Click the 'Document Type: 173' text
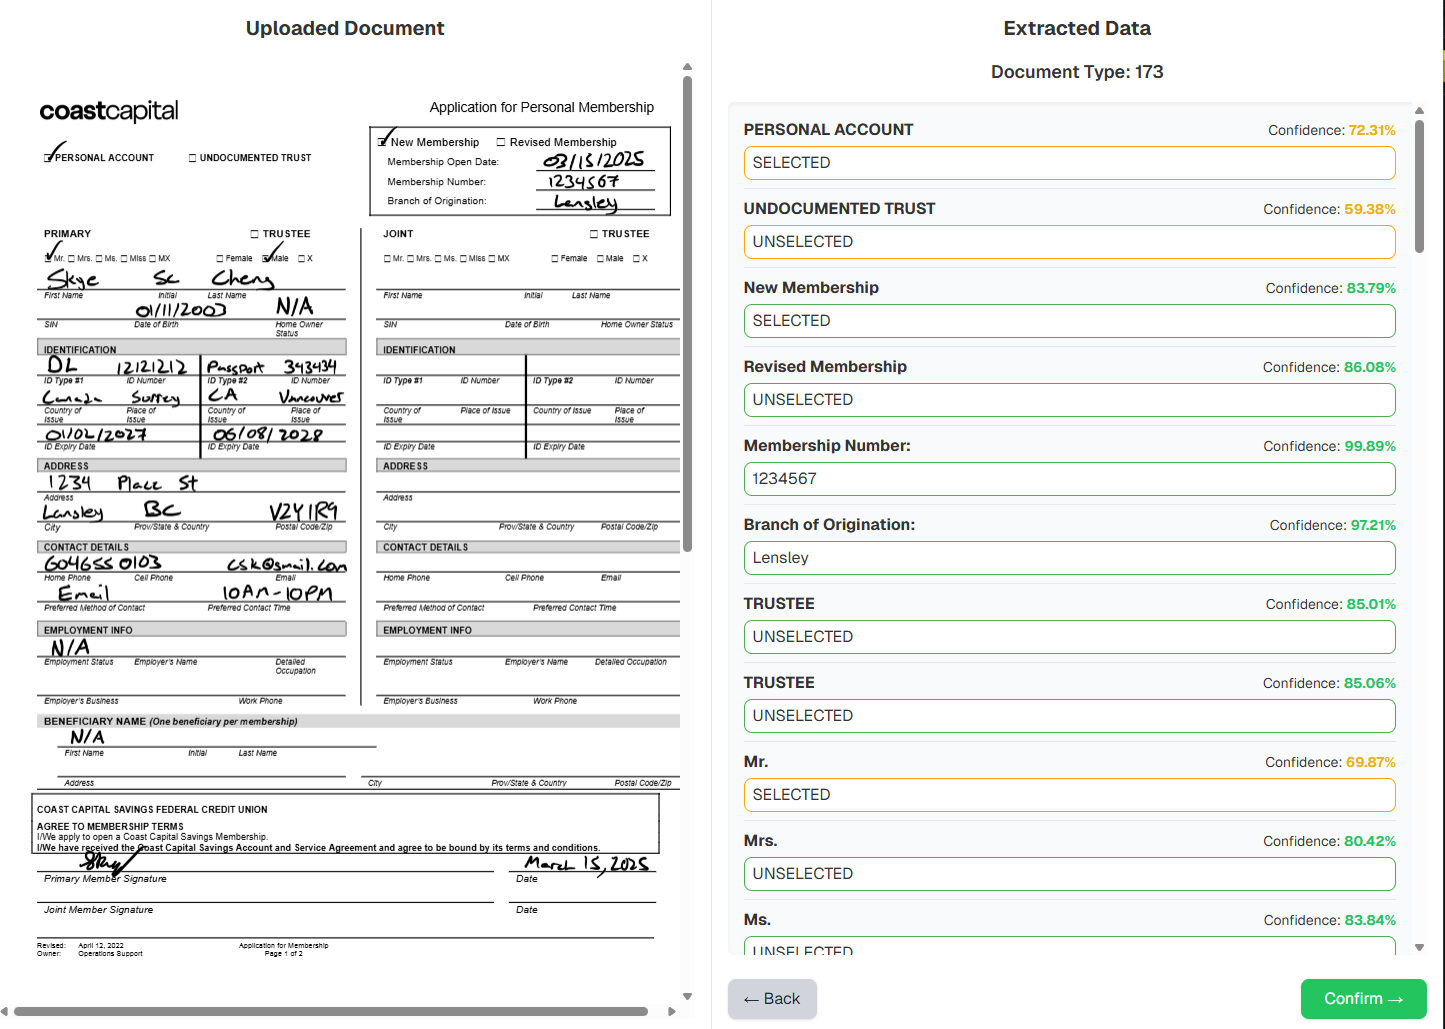The height and width of the screenshot is (1029, 1445). click(x=1077, y=72)
